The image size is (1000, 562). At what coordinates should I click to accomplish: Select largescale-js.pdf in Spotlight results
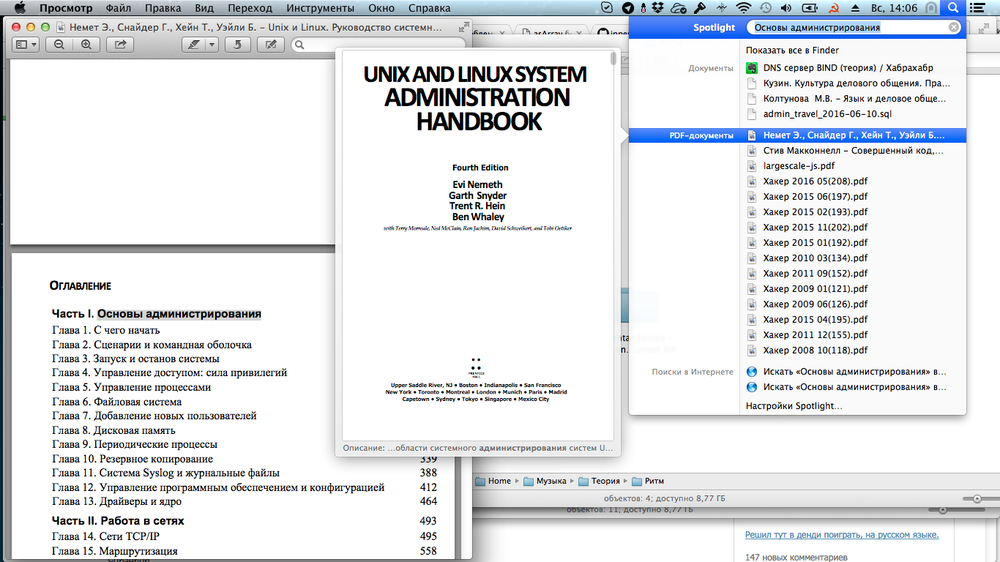(x=798, y=166)
